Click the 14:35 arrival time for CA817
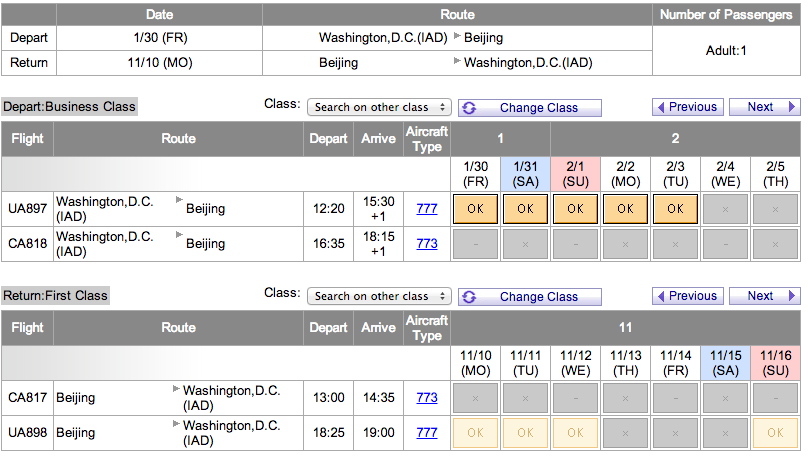This screenshot has height=456, width=808. point(379,398)
